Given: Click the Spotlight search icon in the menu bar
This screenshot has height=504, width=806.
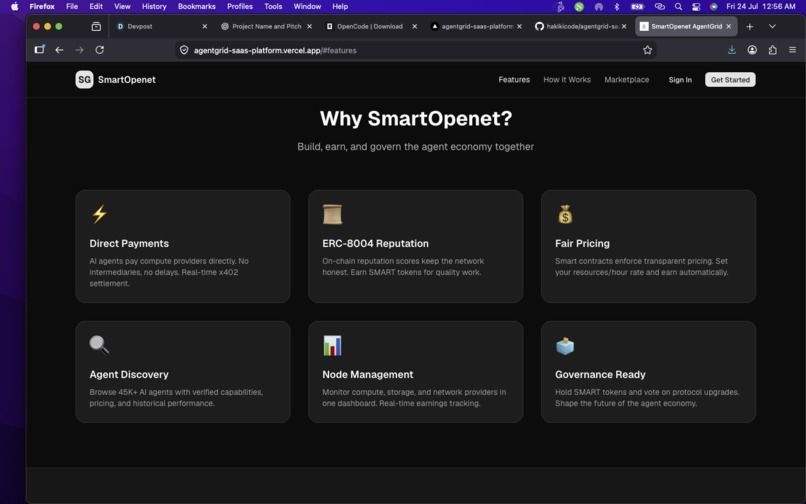Looking at the screenshot, I should 679,7.
